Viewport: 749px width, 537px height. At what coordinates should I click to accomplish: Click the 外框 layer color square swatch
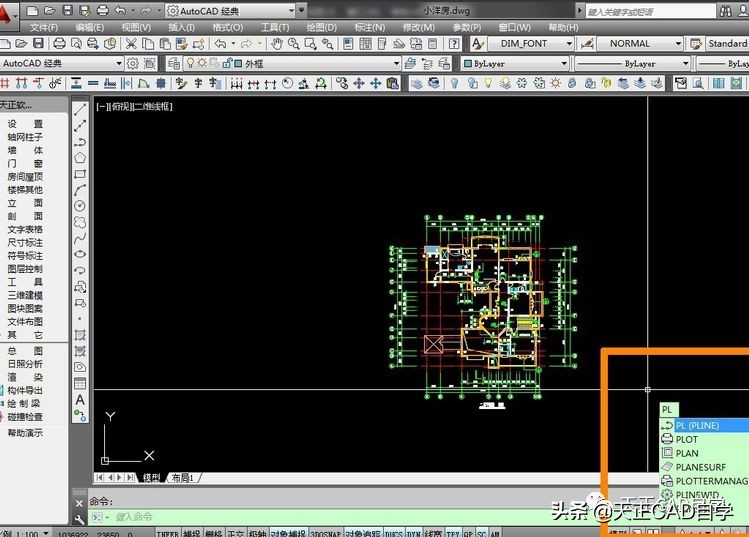(x=238, y=63)
